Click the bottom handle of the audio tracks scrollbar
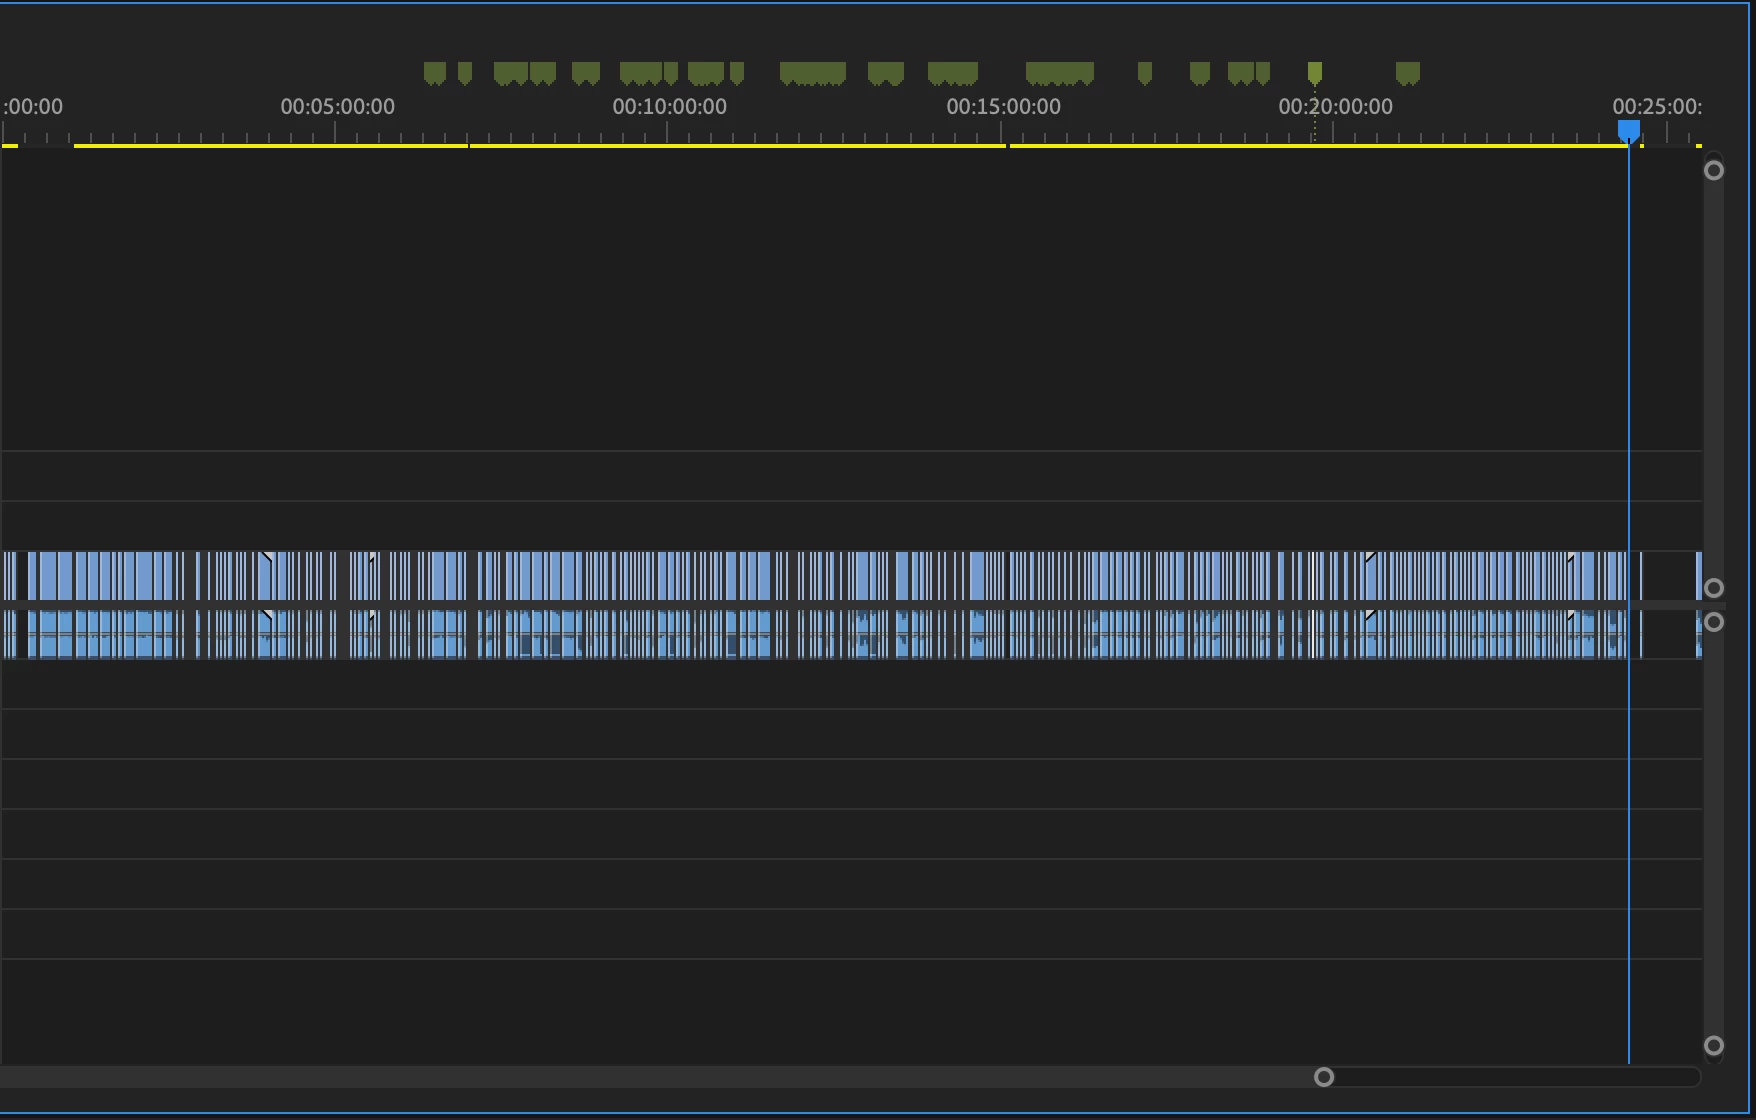The image size is (1756, 1120). click(x=1714, y=1046)
